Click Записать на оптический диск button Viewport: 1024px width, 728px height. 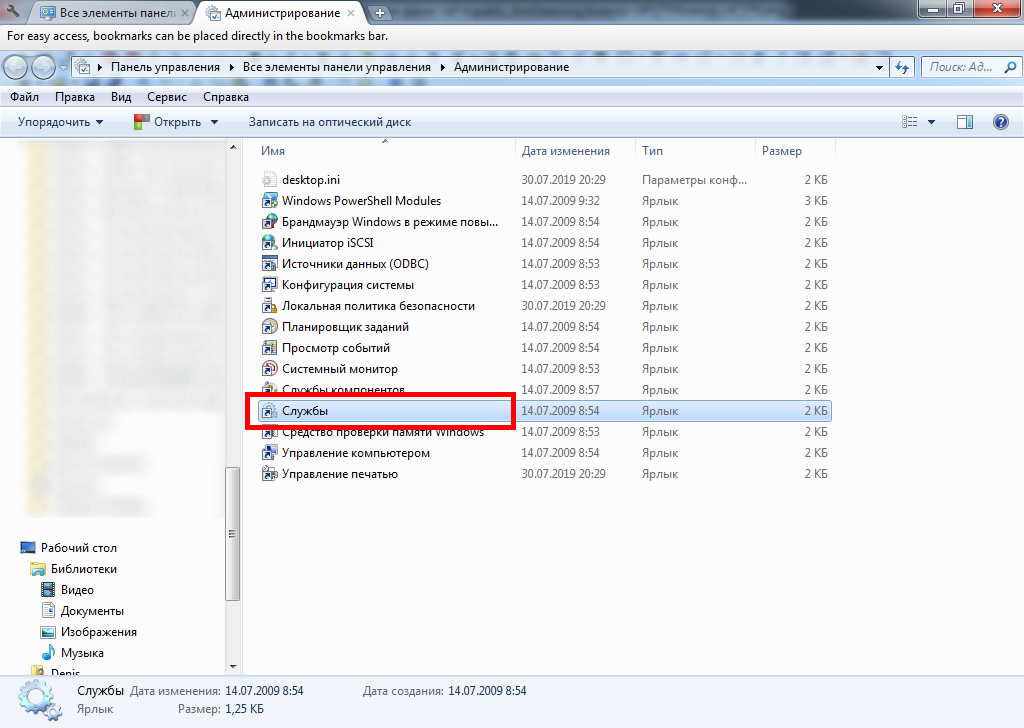click(x=329, y=122)
